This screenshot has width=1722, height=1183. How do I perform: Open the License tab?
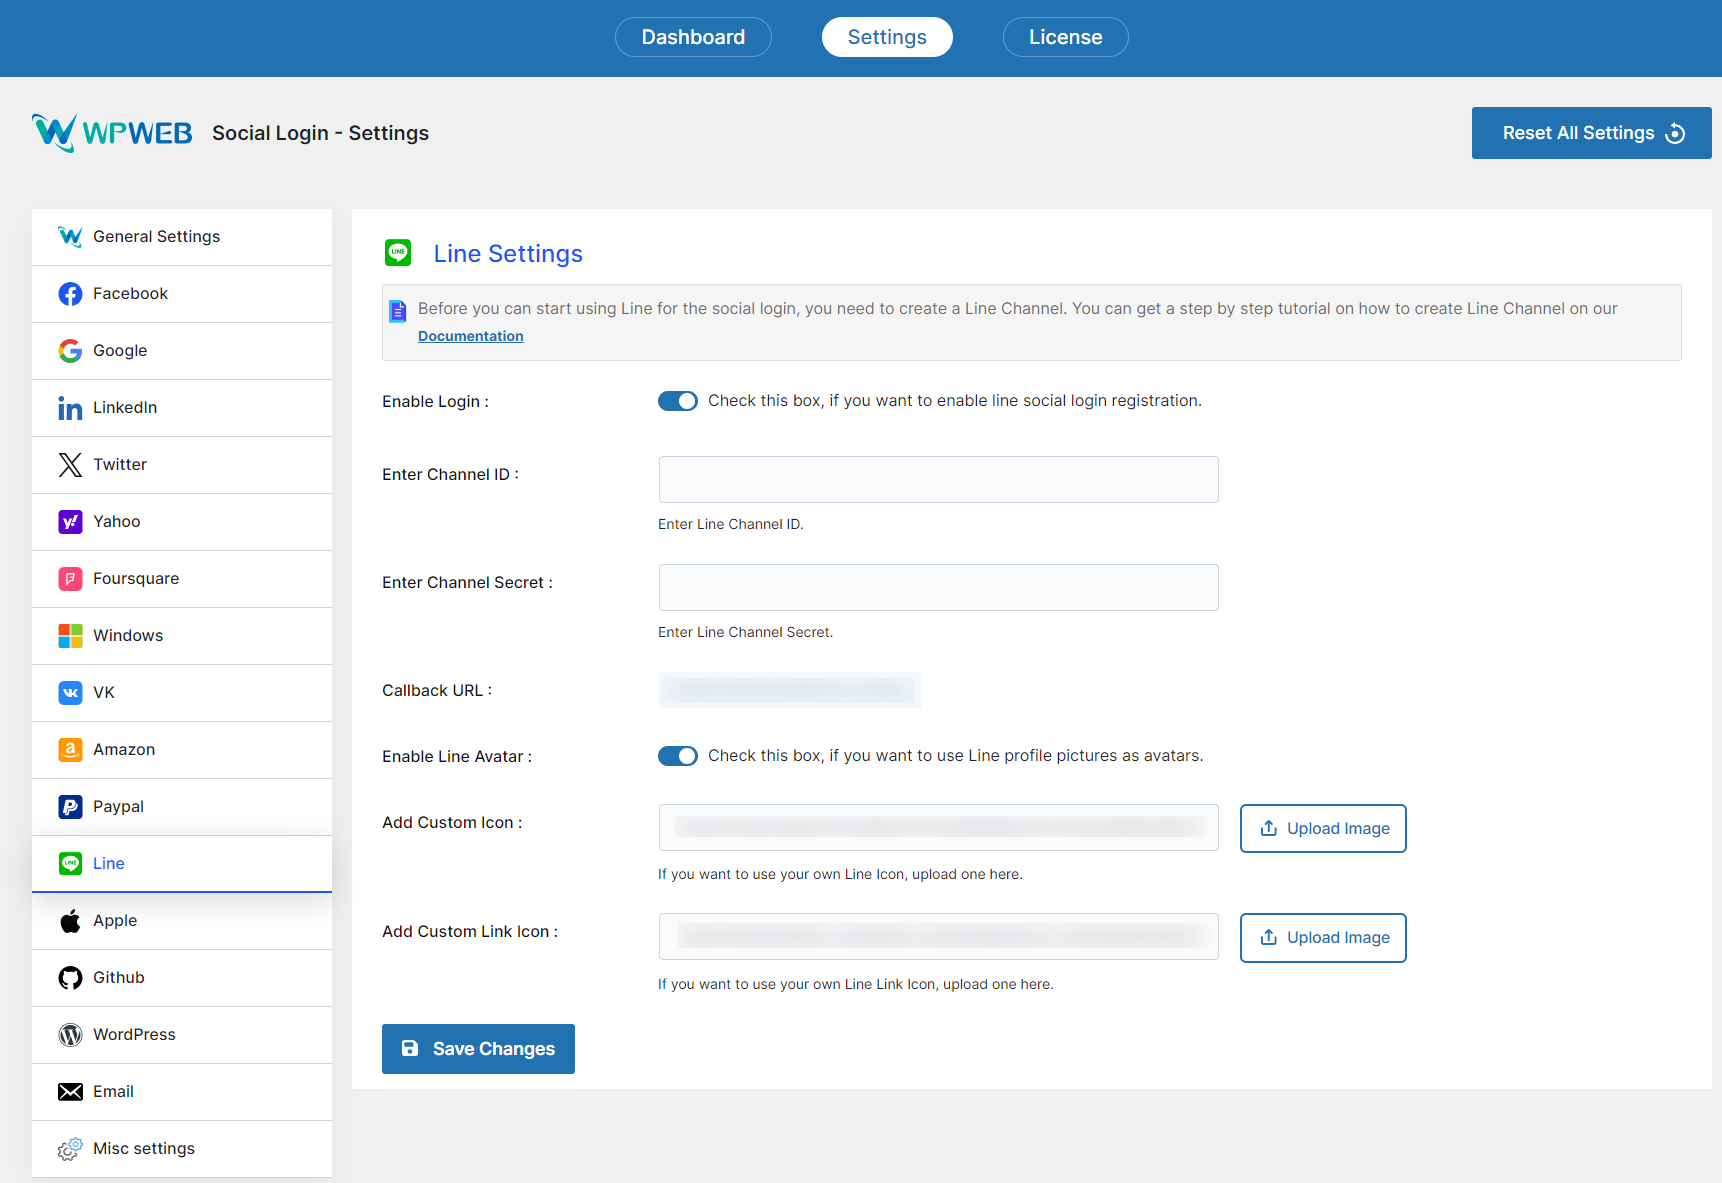tap(1065, 37)
